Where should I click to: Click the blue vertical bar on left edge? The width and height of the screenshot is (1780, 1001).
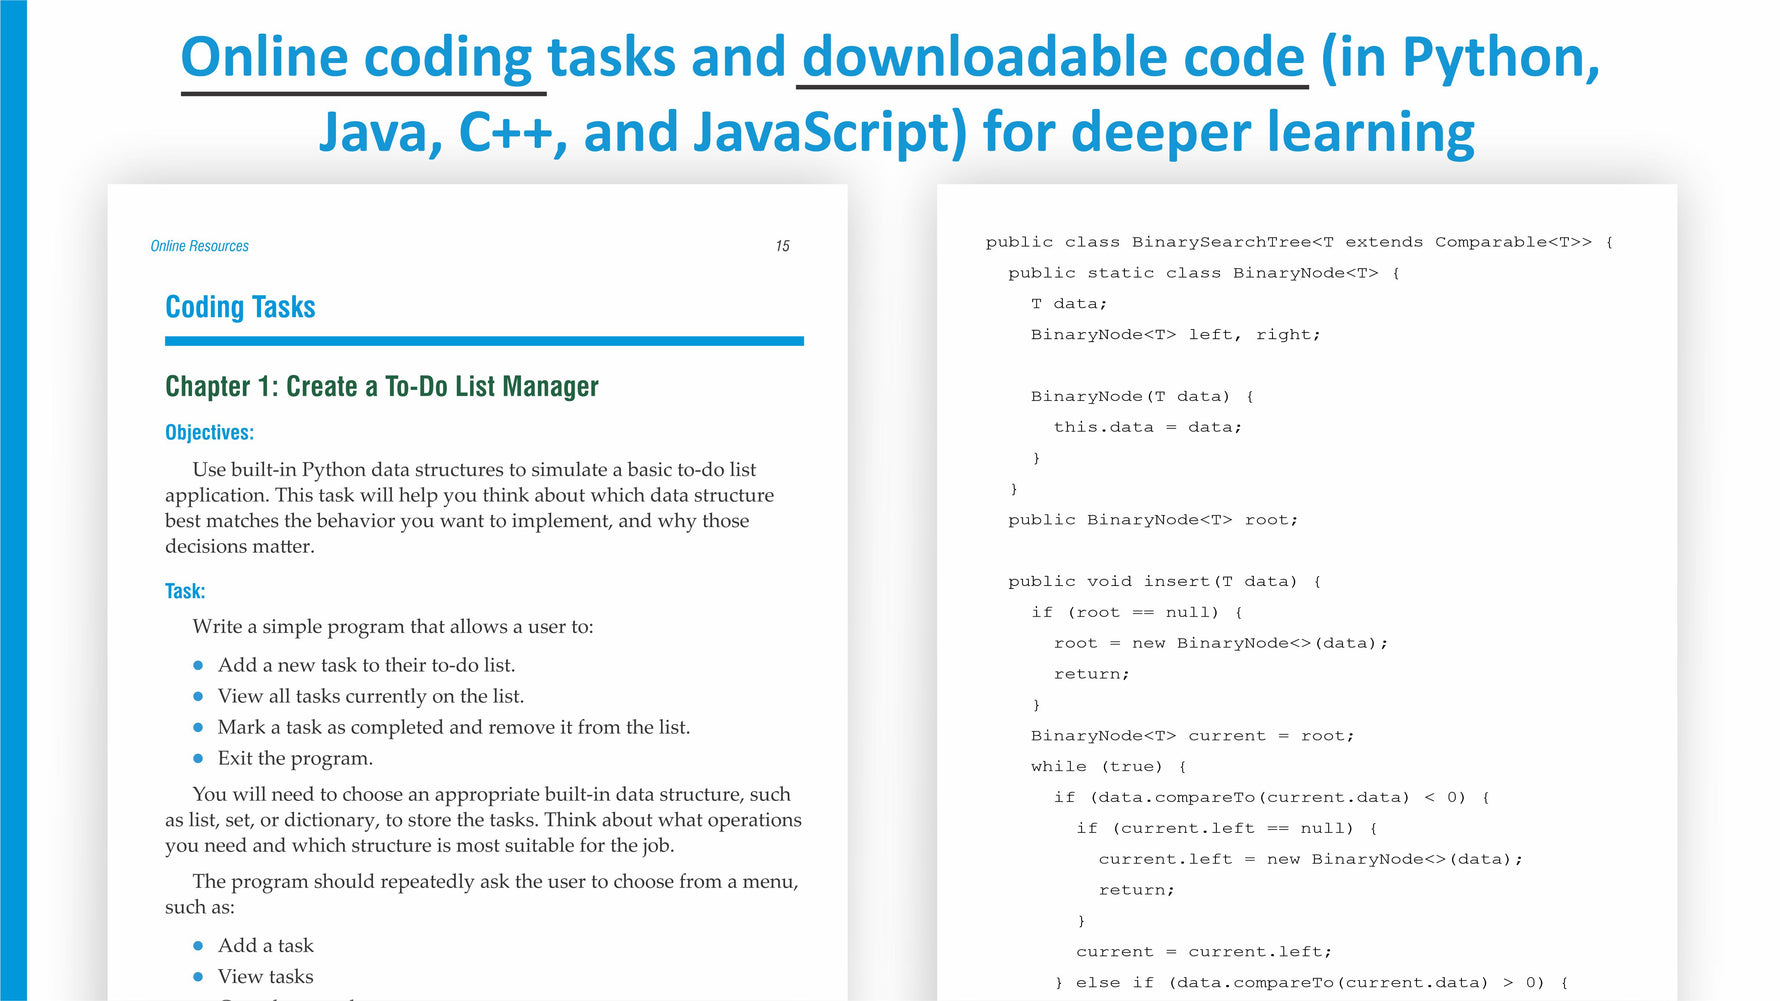(x=13, y=500)
